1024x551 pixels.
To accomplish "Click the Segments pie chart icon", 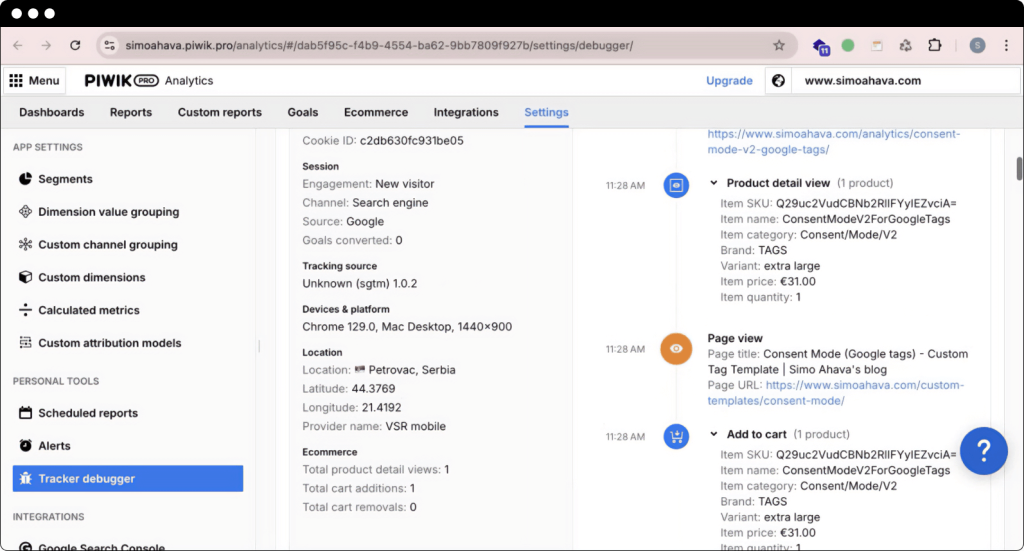I will tap(26, 179).
